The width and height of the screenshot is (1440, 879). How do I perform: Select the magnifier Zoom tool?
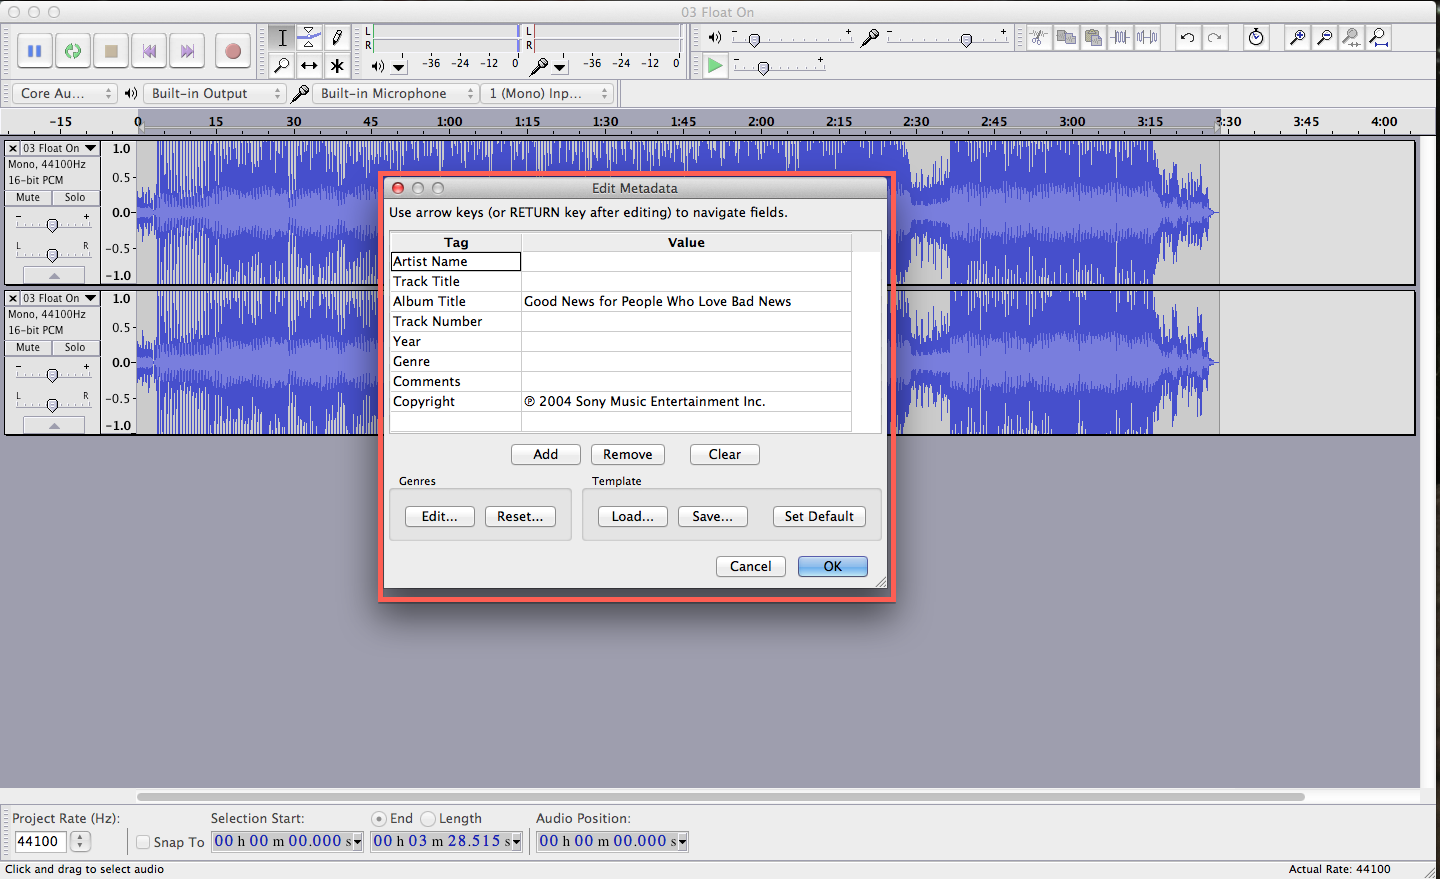click(x=282, y=66)
